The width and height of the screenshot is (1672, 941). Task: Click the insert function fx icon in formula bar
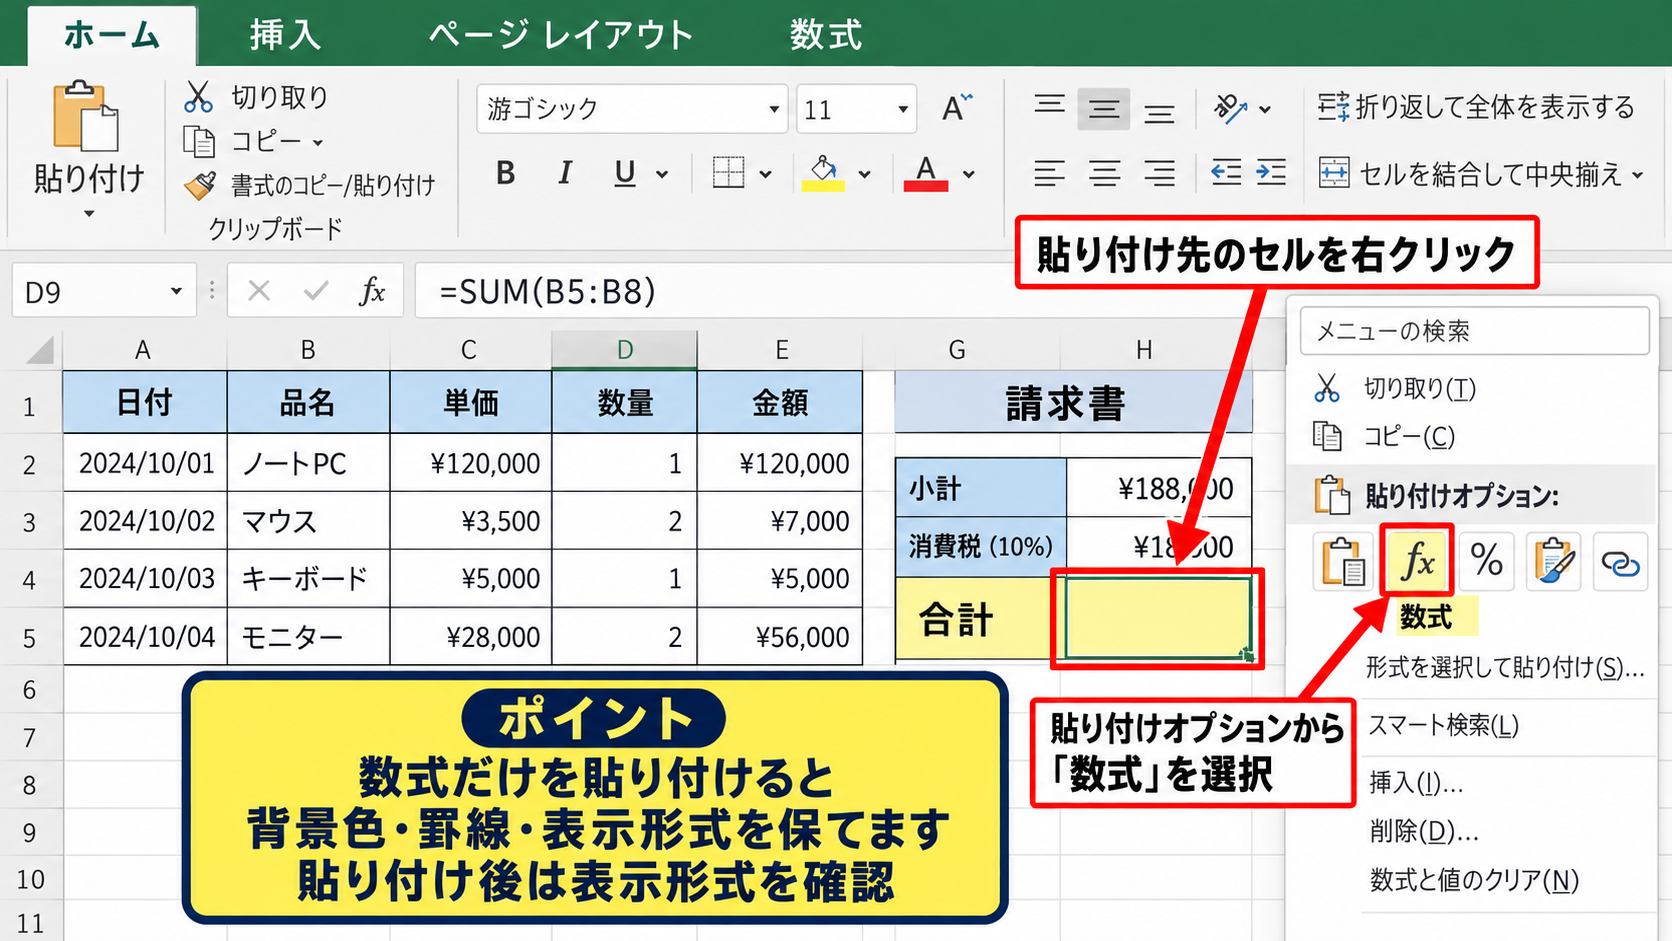[x=372, y=291]
